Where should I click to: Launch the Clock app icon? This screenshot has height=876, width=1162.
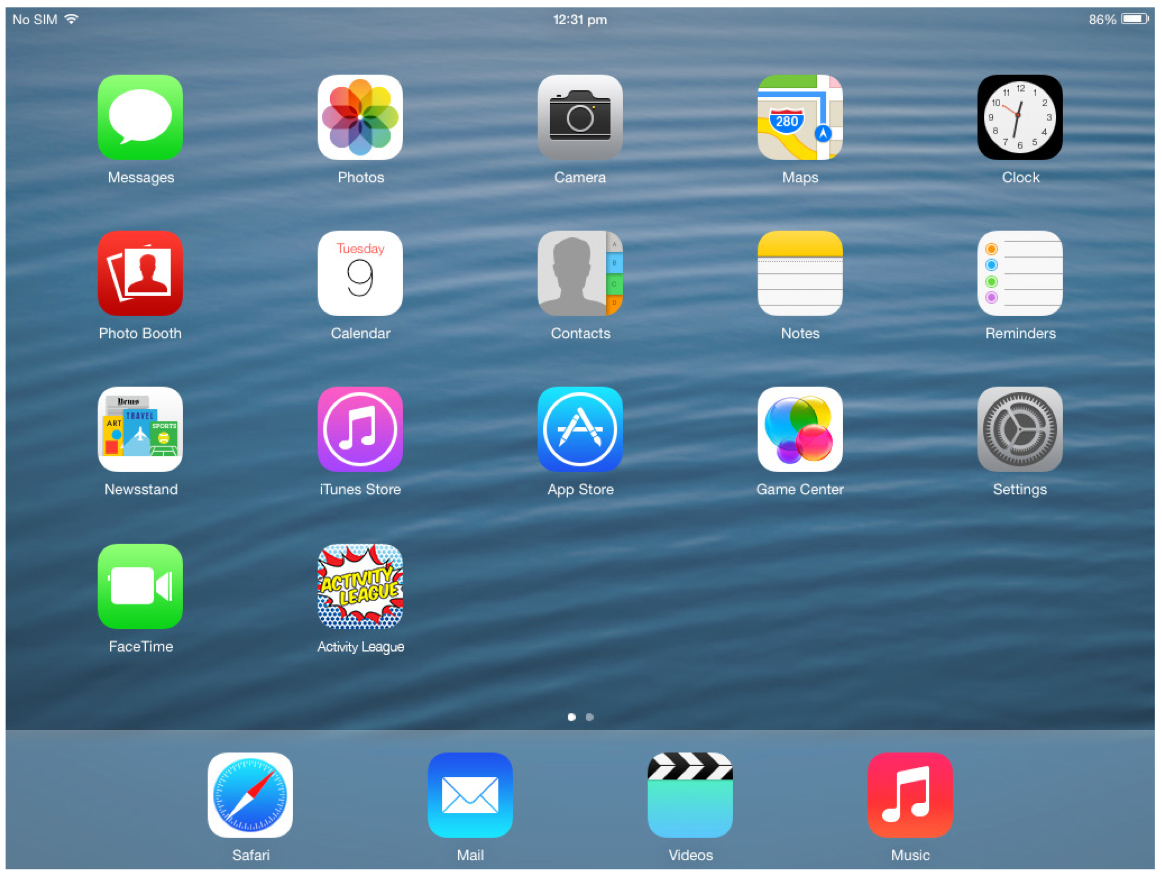1020,117
